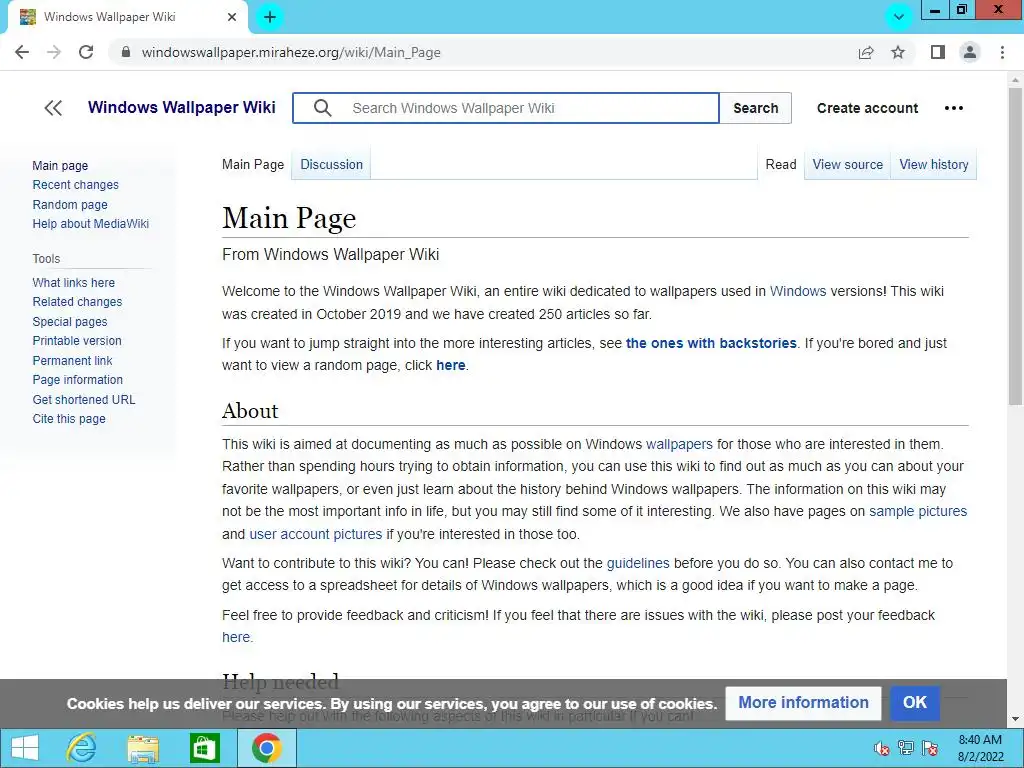Open the Windows Wallpaper Wiki site title
This screenshot has width=1024, height=768.
coord(182,107)
